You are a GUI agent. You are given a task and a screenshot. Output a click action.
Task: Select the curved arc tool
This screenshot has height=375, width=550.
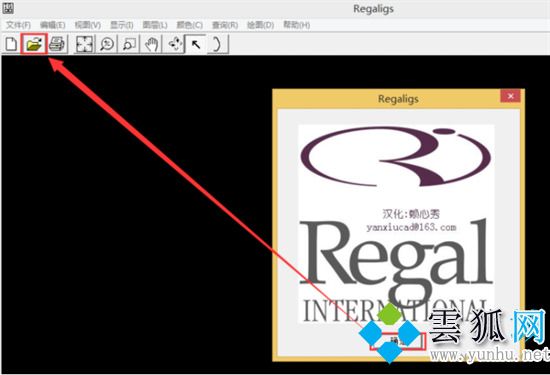click(x=217, y=44)
